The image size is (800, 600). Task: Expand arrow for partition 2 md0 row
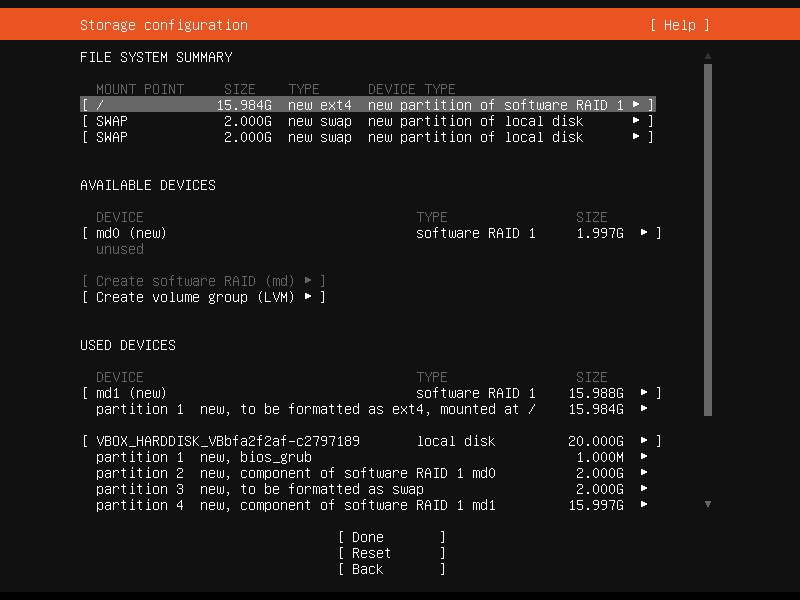(x=644, y=473)
